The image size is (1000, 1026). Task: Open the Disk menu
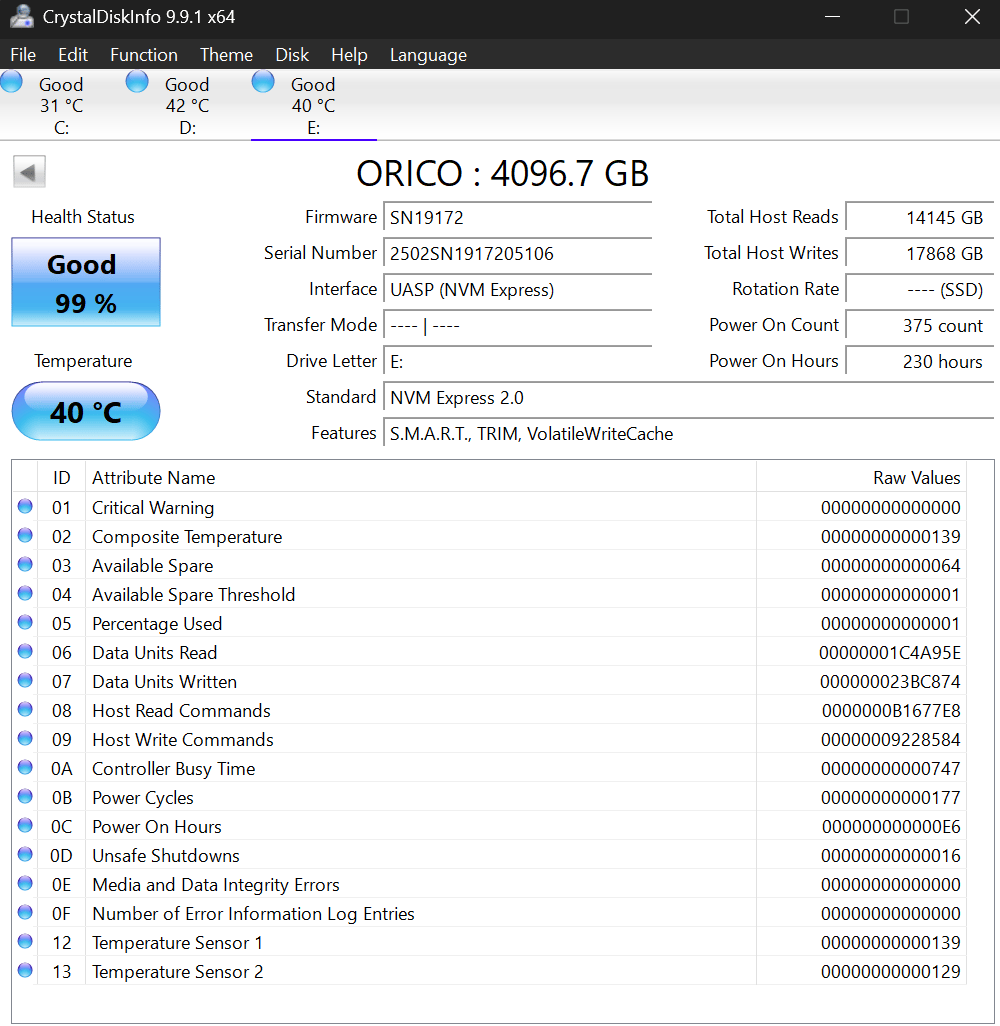point(292,55)
